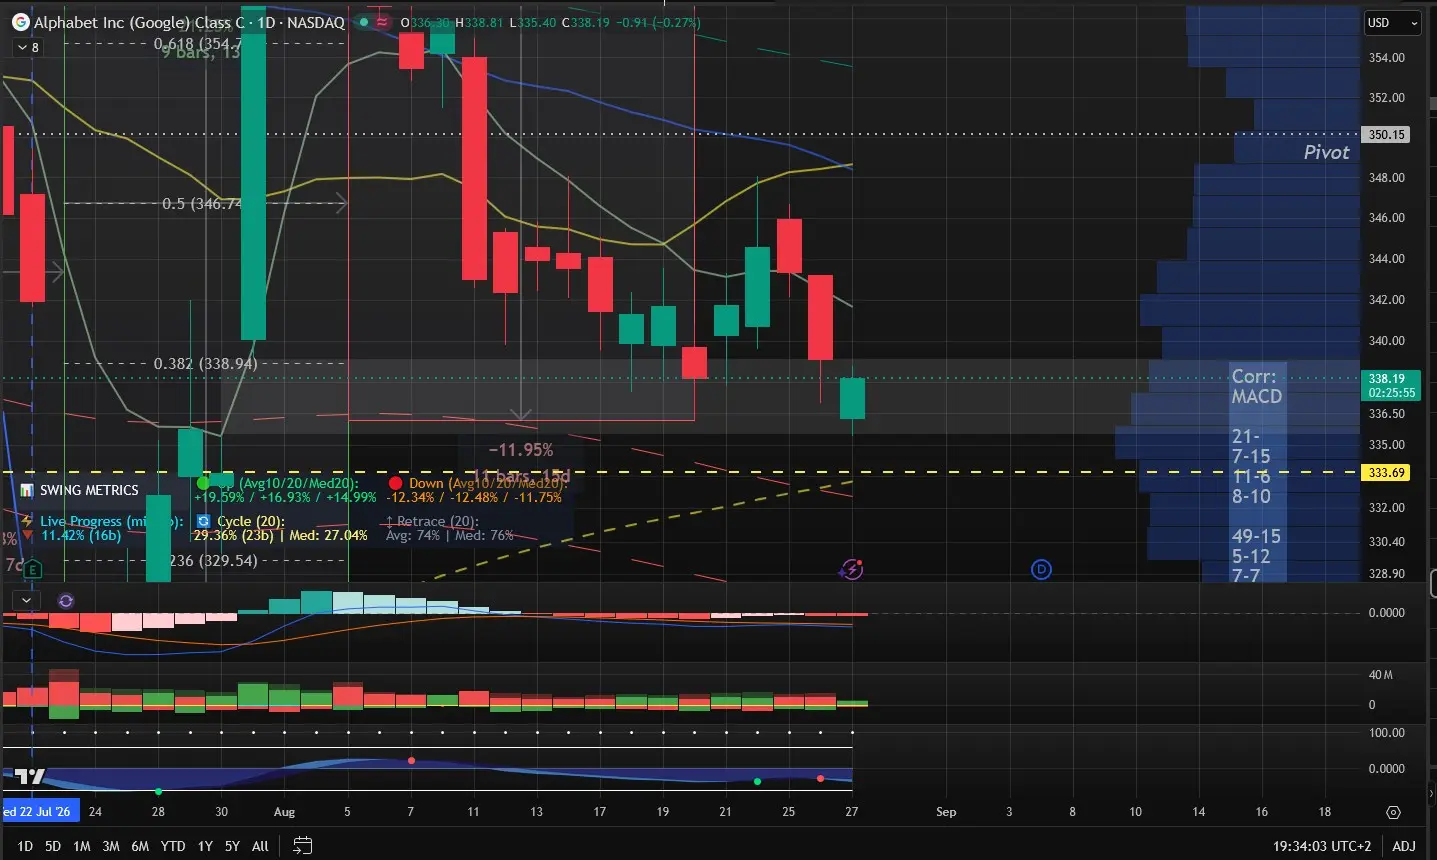Click the earnings E marker on chart
The height and width of the screenshot is (860, 1437).
coord(32,569)
